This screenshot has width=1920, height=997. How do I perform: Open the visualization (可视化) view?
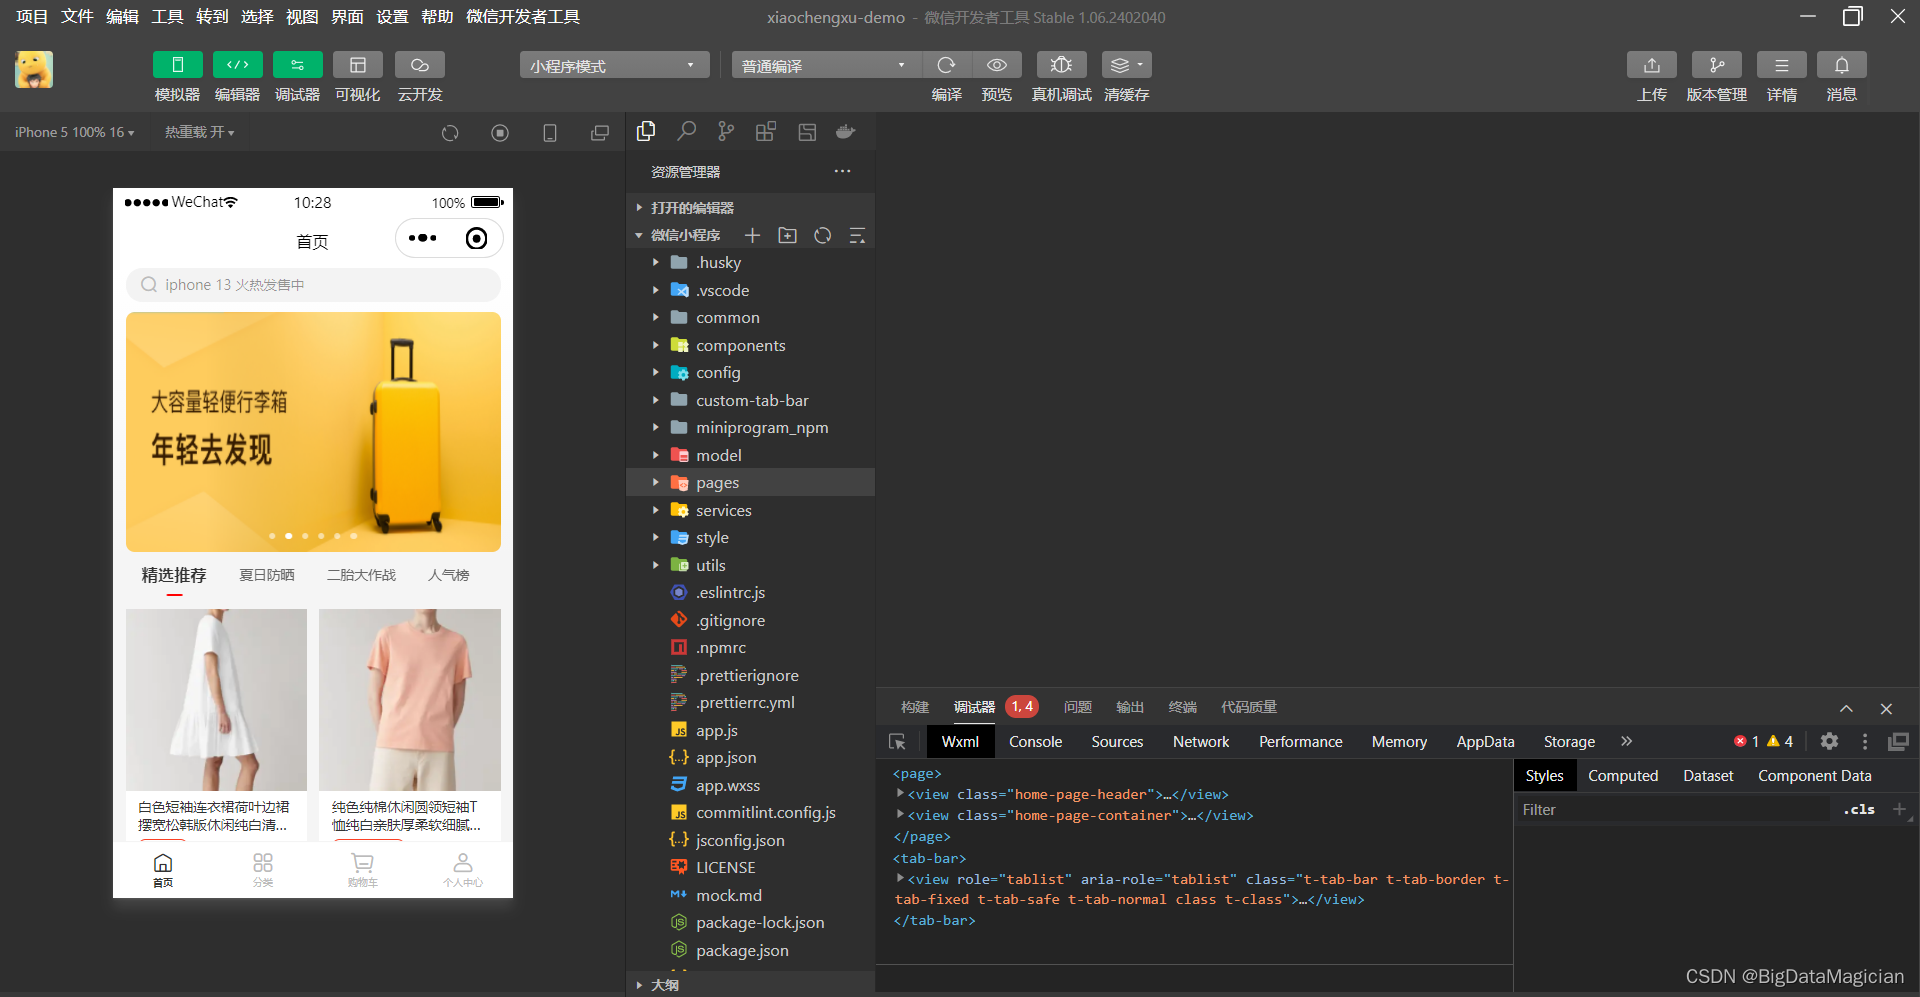click(x=358, y=65)
